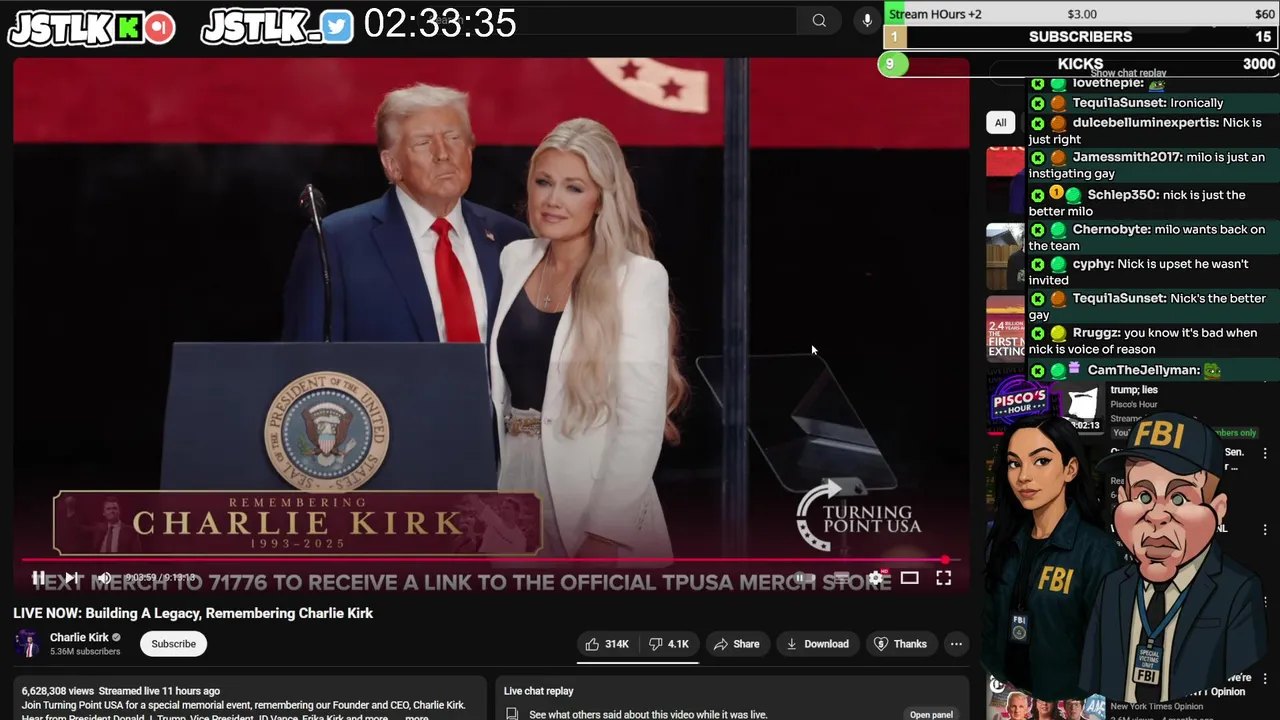This screenshot has height=720, width=1280.
Task: Expand the video description with '...more'
Action: click(x=416, y=717)
